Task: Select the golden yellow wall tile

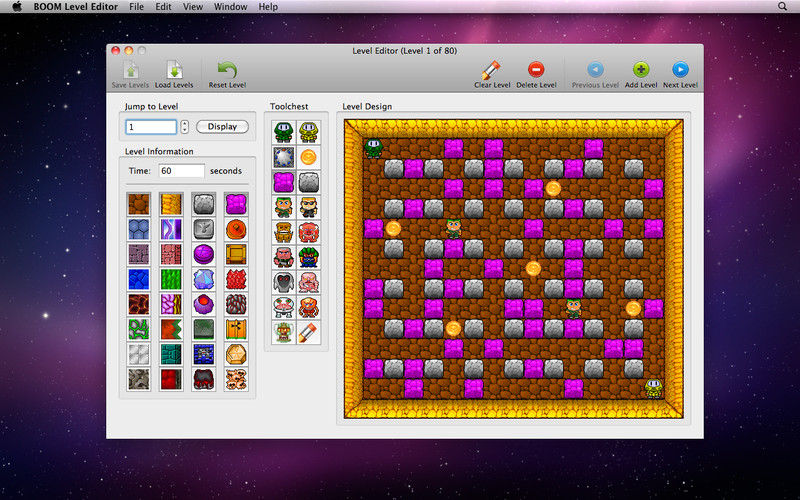Action: coord(171,204)
